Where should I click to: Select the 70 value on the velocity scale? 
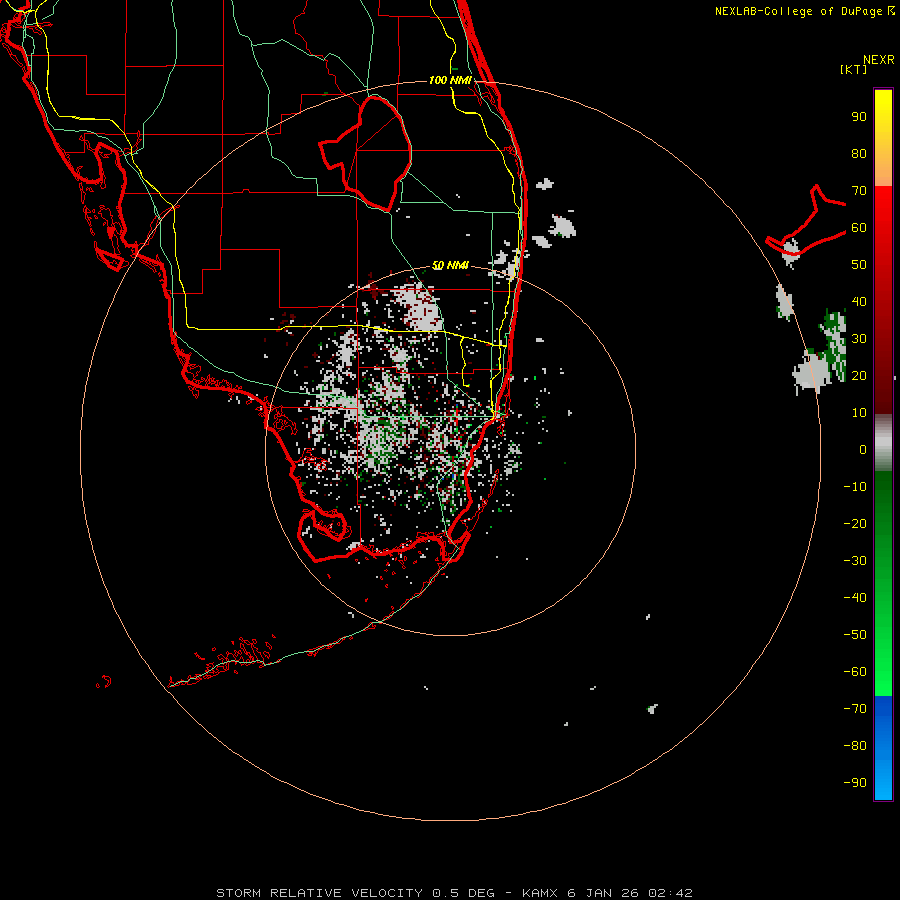tap(859, 191)
